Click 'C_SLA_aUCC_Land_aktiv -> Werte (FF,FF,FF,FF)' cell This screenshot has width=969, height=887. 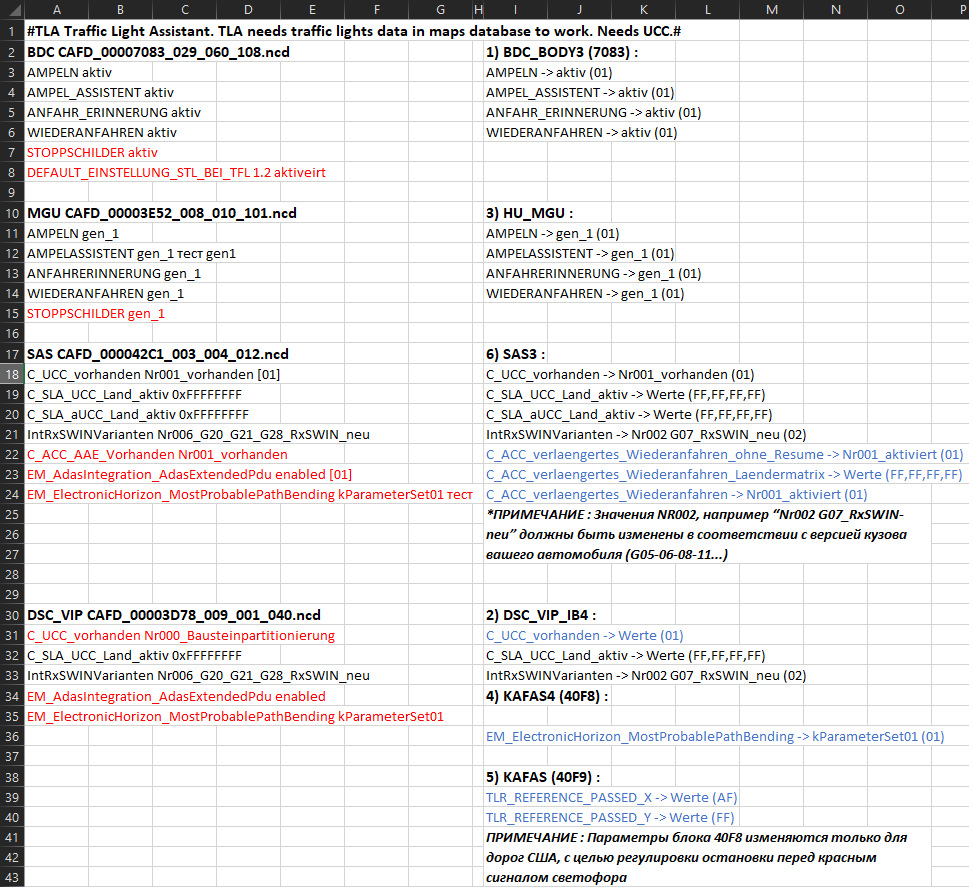click(629, 414)
